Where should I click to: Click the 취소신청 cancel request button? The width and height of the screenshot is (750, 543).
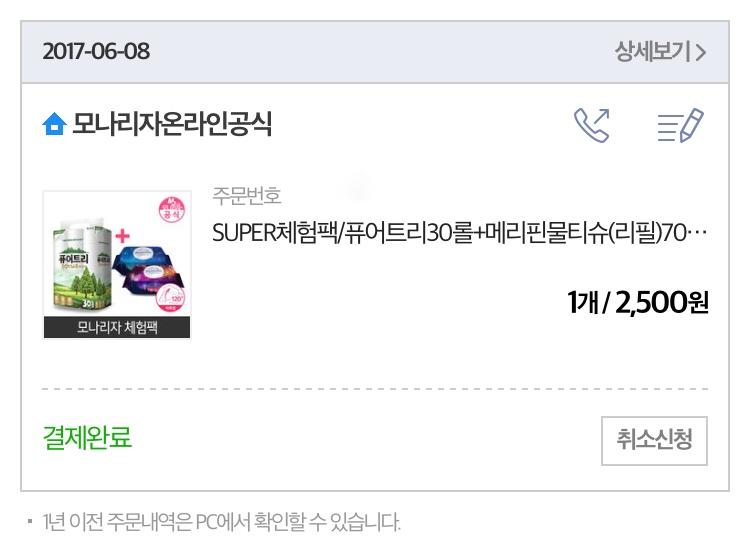coord(654,441)
